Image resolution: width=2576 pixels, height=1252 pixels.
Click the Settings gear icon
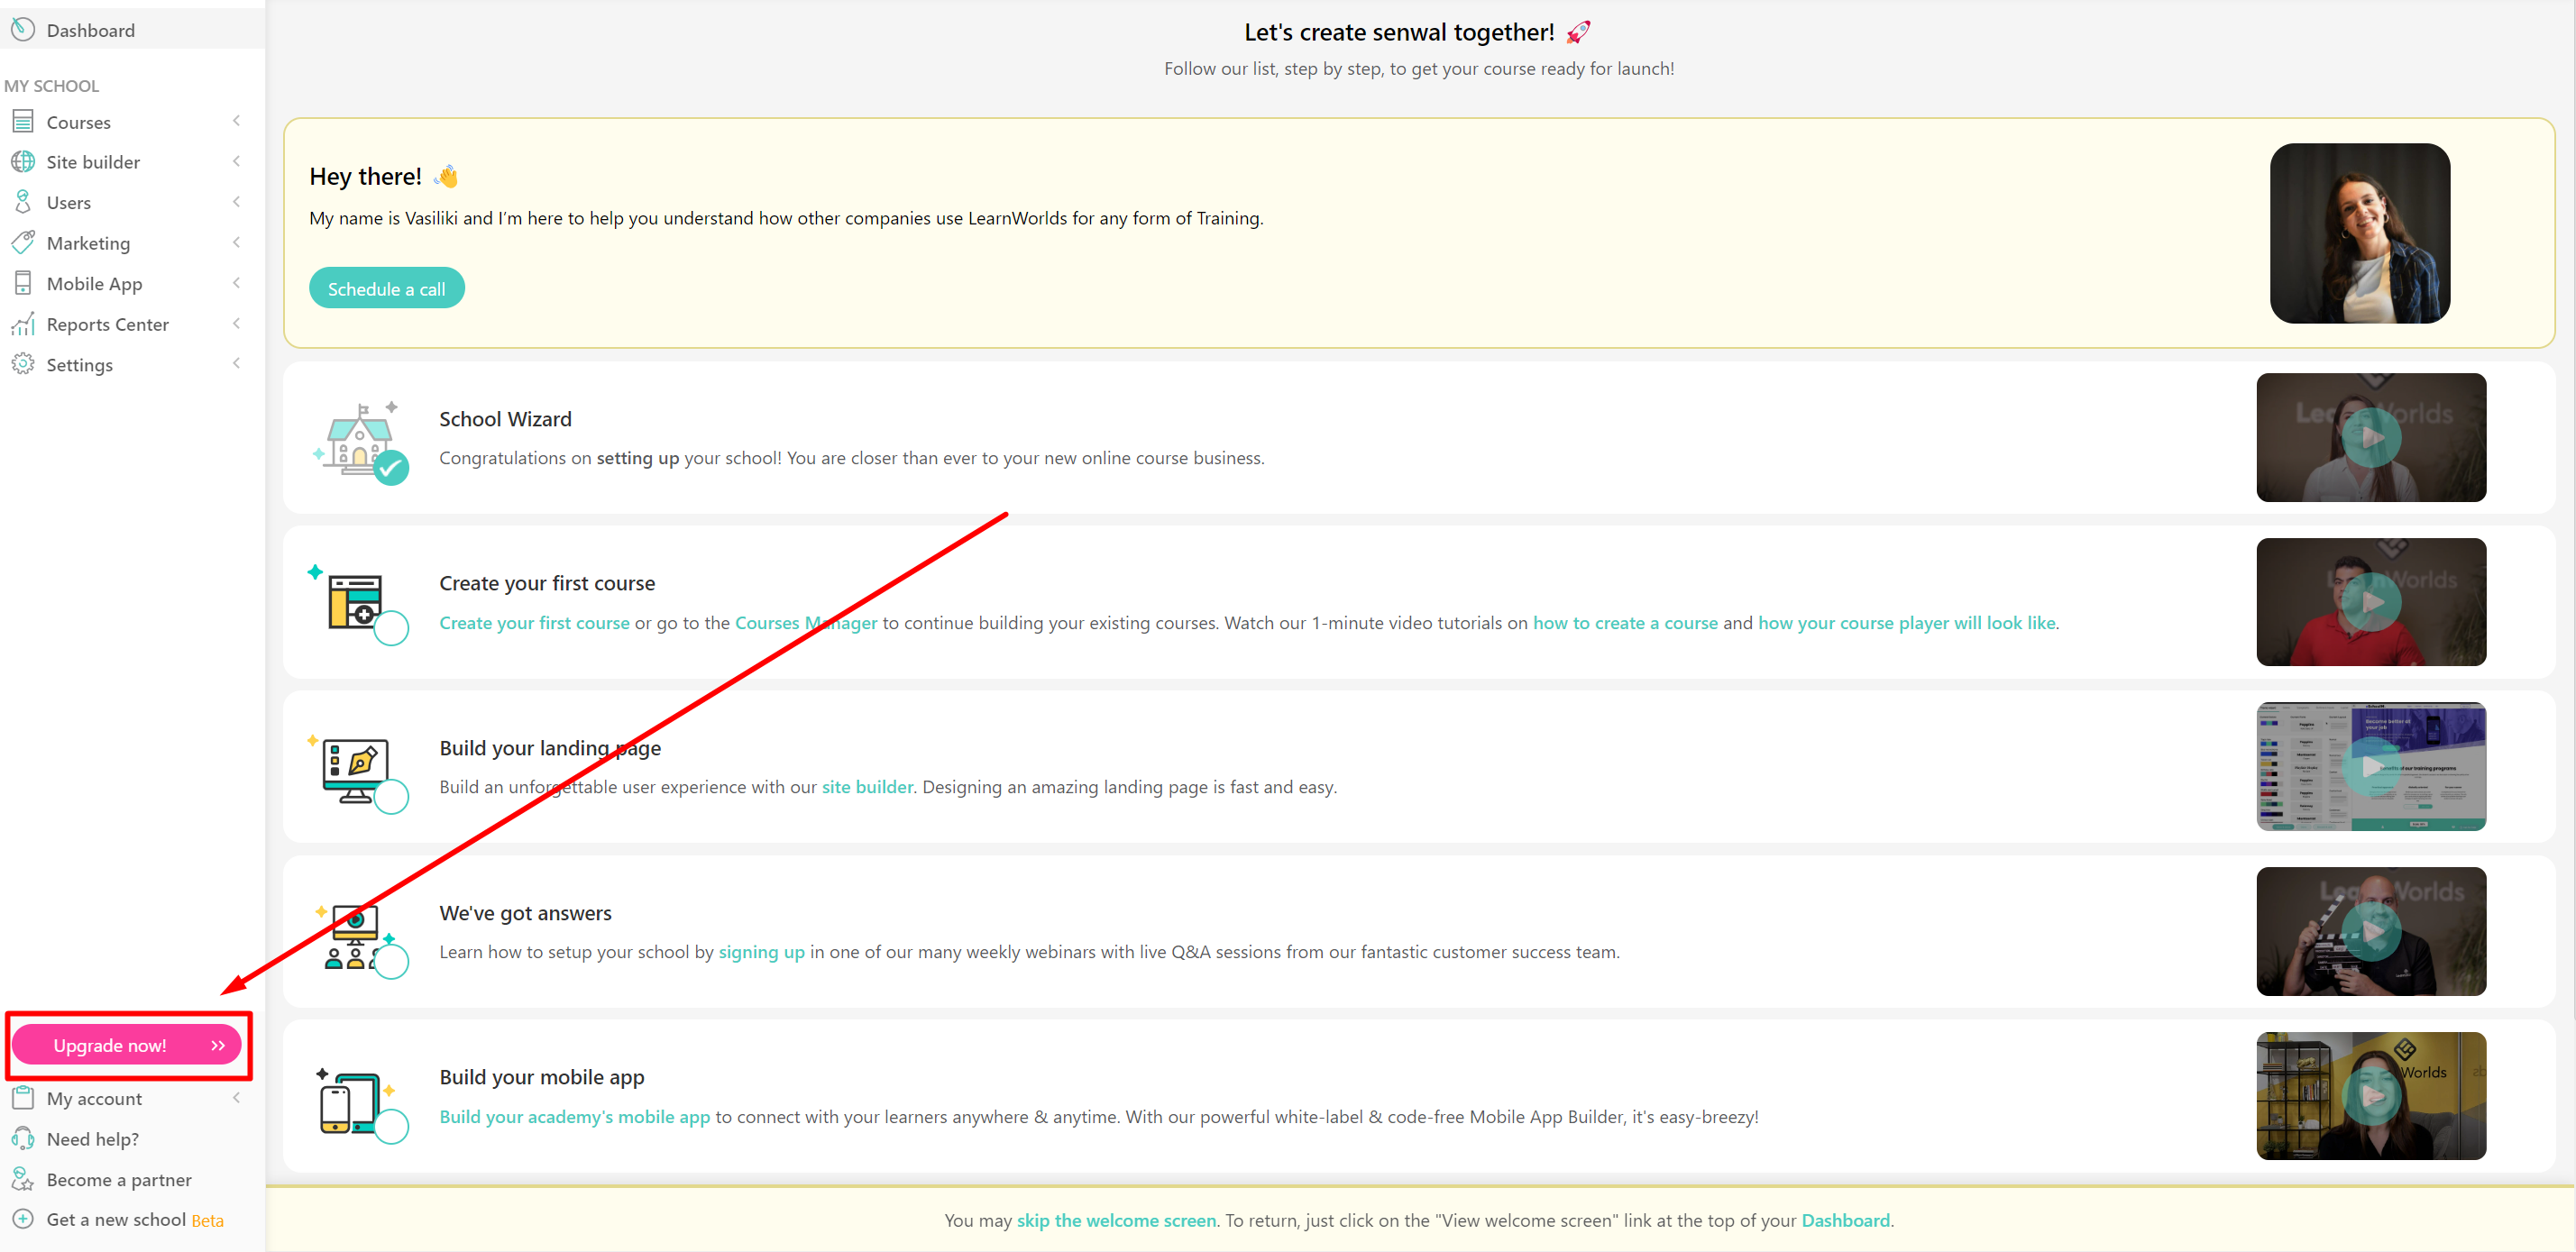point(23,364)
